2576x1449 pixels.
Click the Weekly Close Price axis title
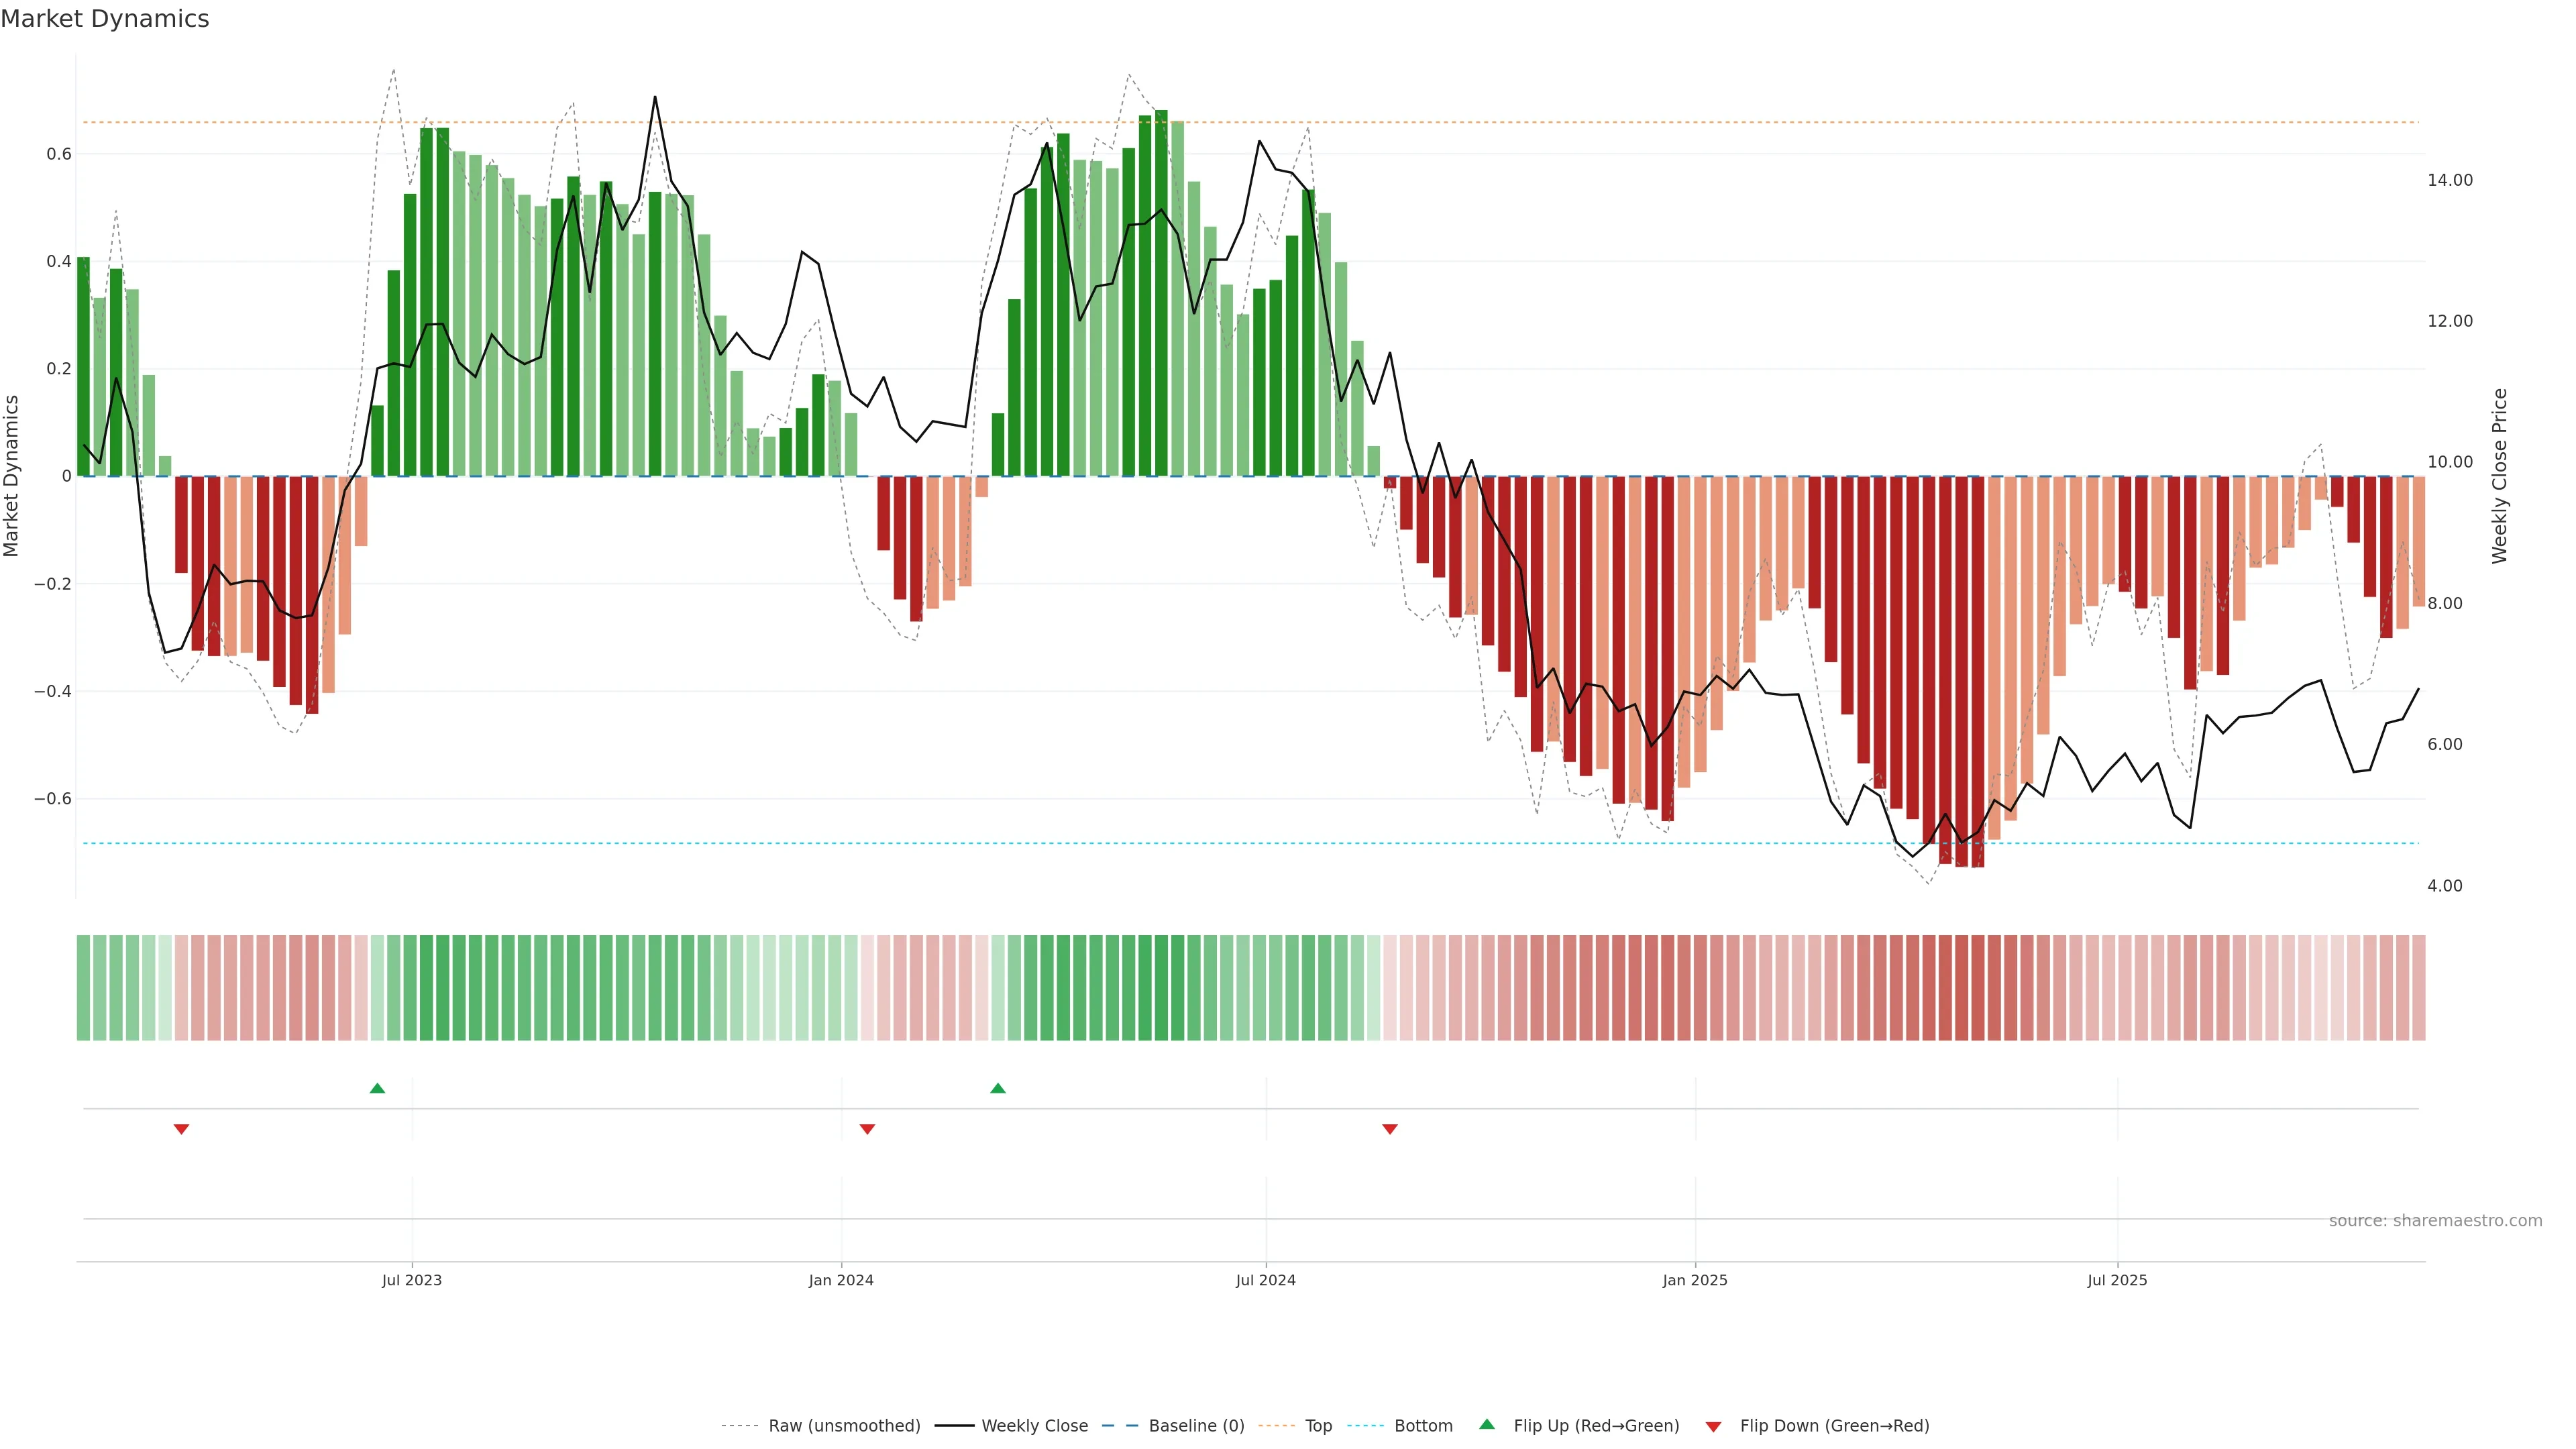click(2500, 476)
